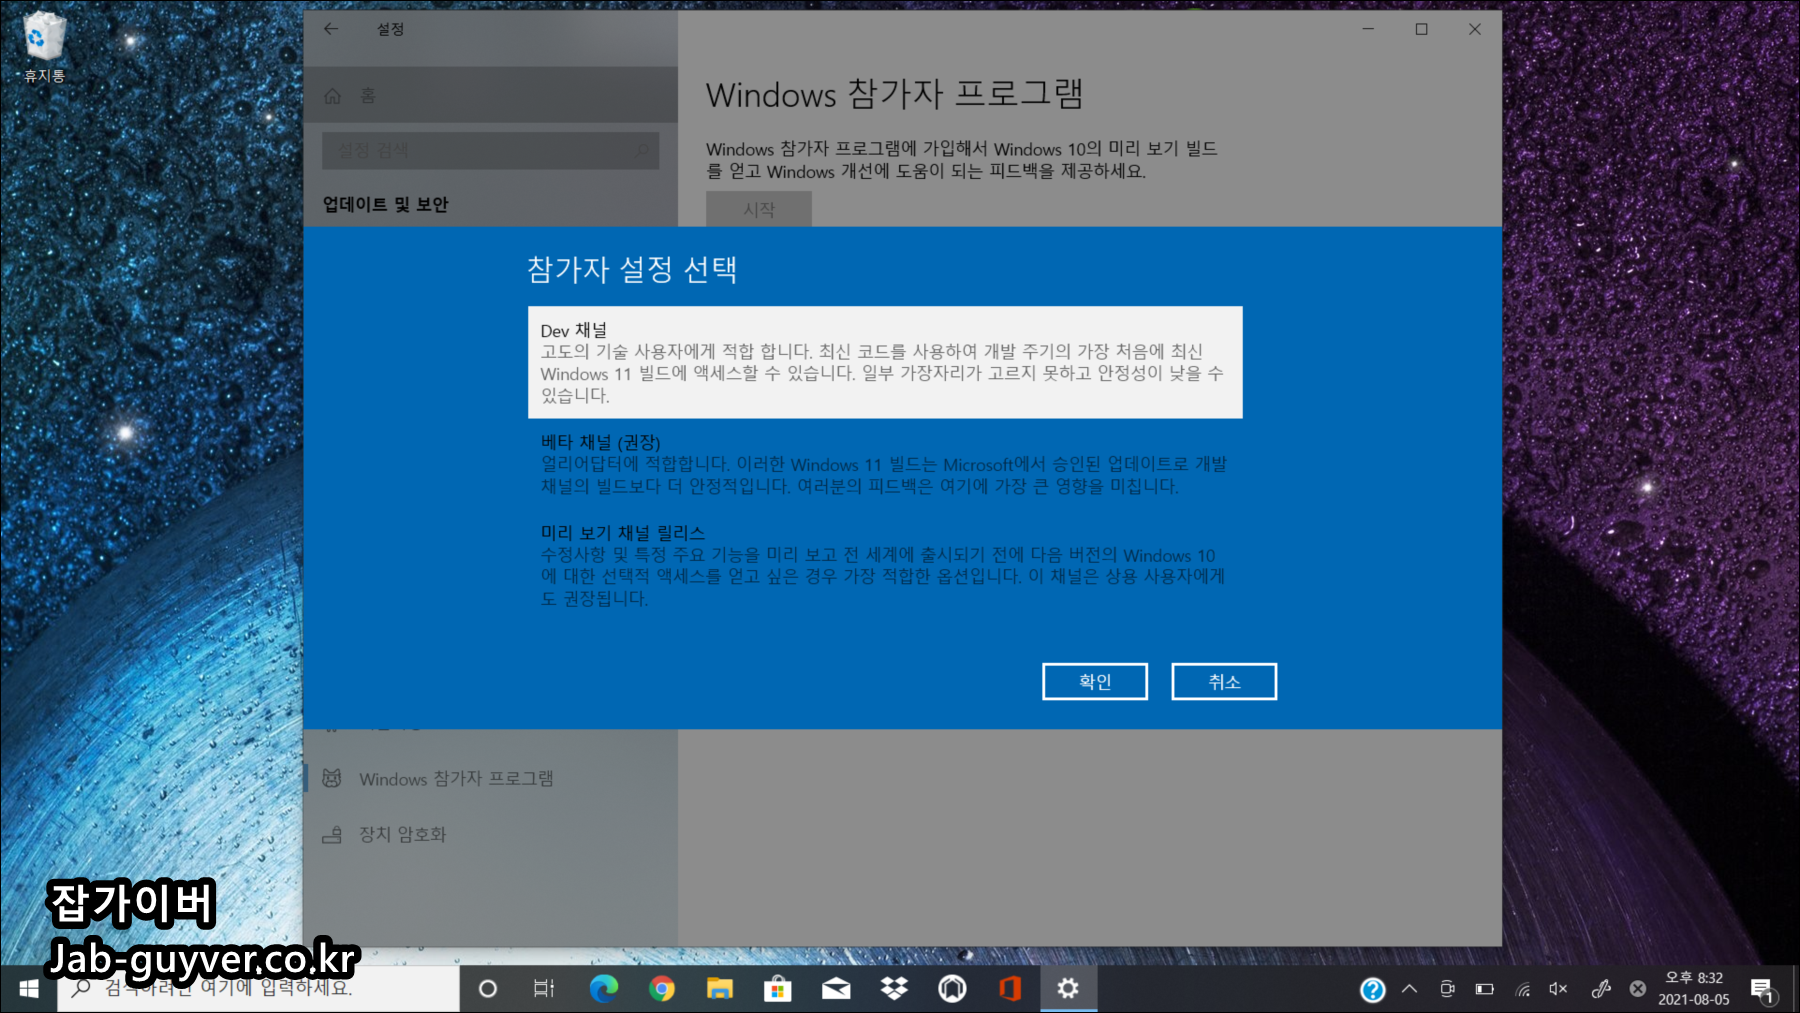Viewport: 1800px width, 1013px height.
Task: Open the round white taskbar app
Action: pyautogui.click(x=952, y=989)
